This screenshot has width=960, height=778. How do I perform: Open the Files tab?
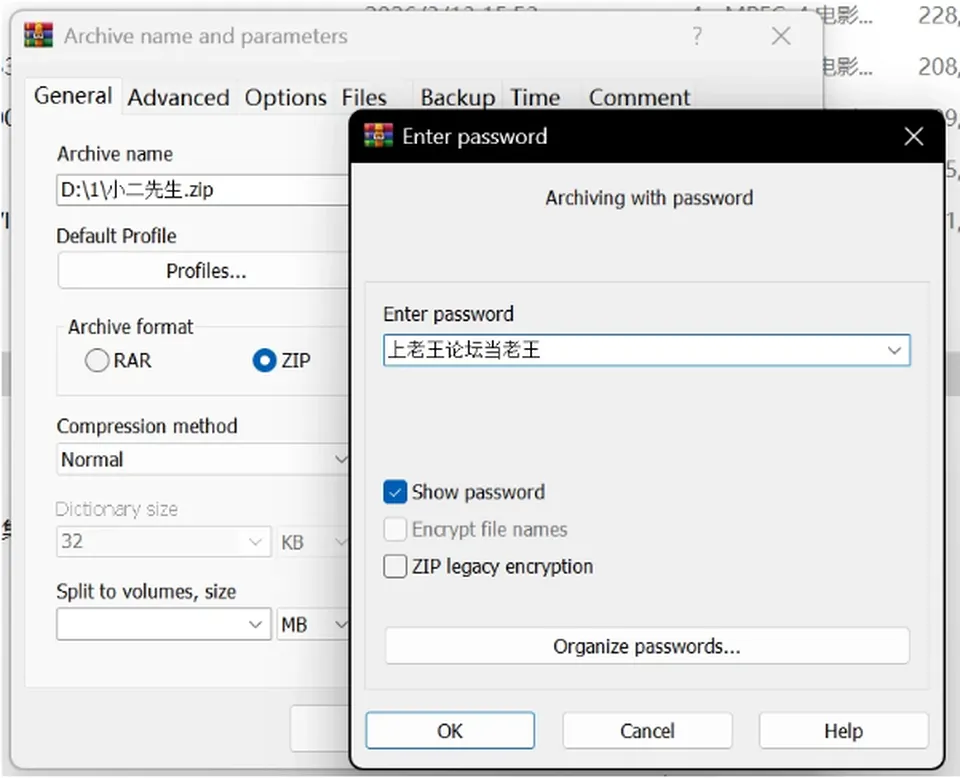pos(364,98)
